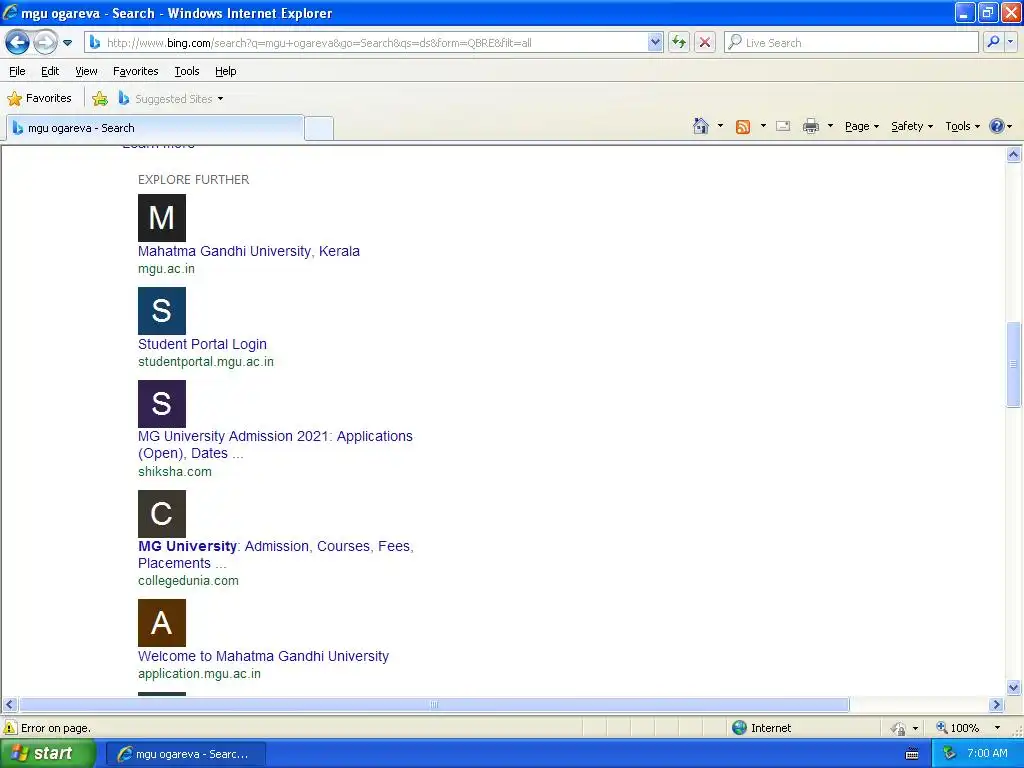
Task: Open the Page command bar menu
Action: point(861,126)
